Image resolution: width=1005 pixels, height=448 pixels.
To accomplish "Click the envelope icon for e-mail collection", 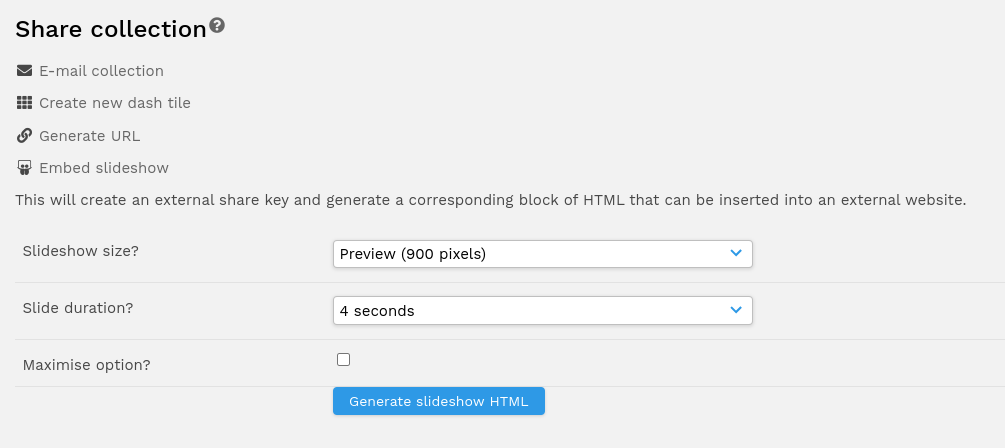I will [x=24, y=71].
